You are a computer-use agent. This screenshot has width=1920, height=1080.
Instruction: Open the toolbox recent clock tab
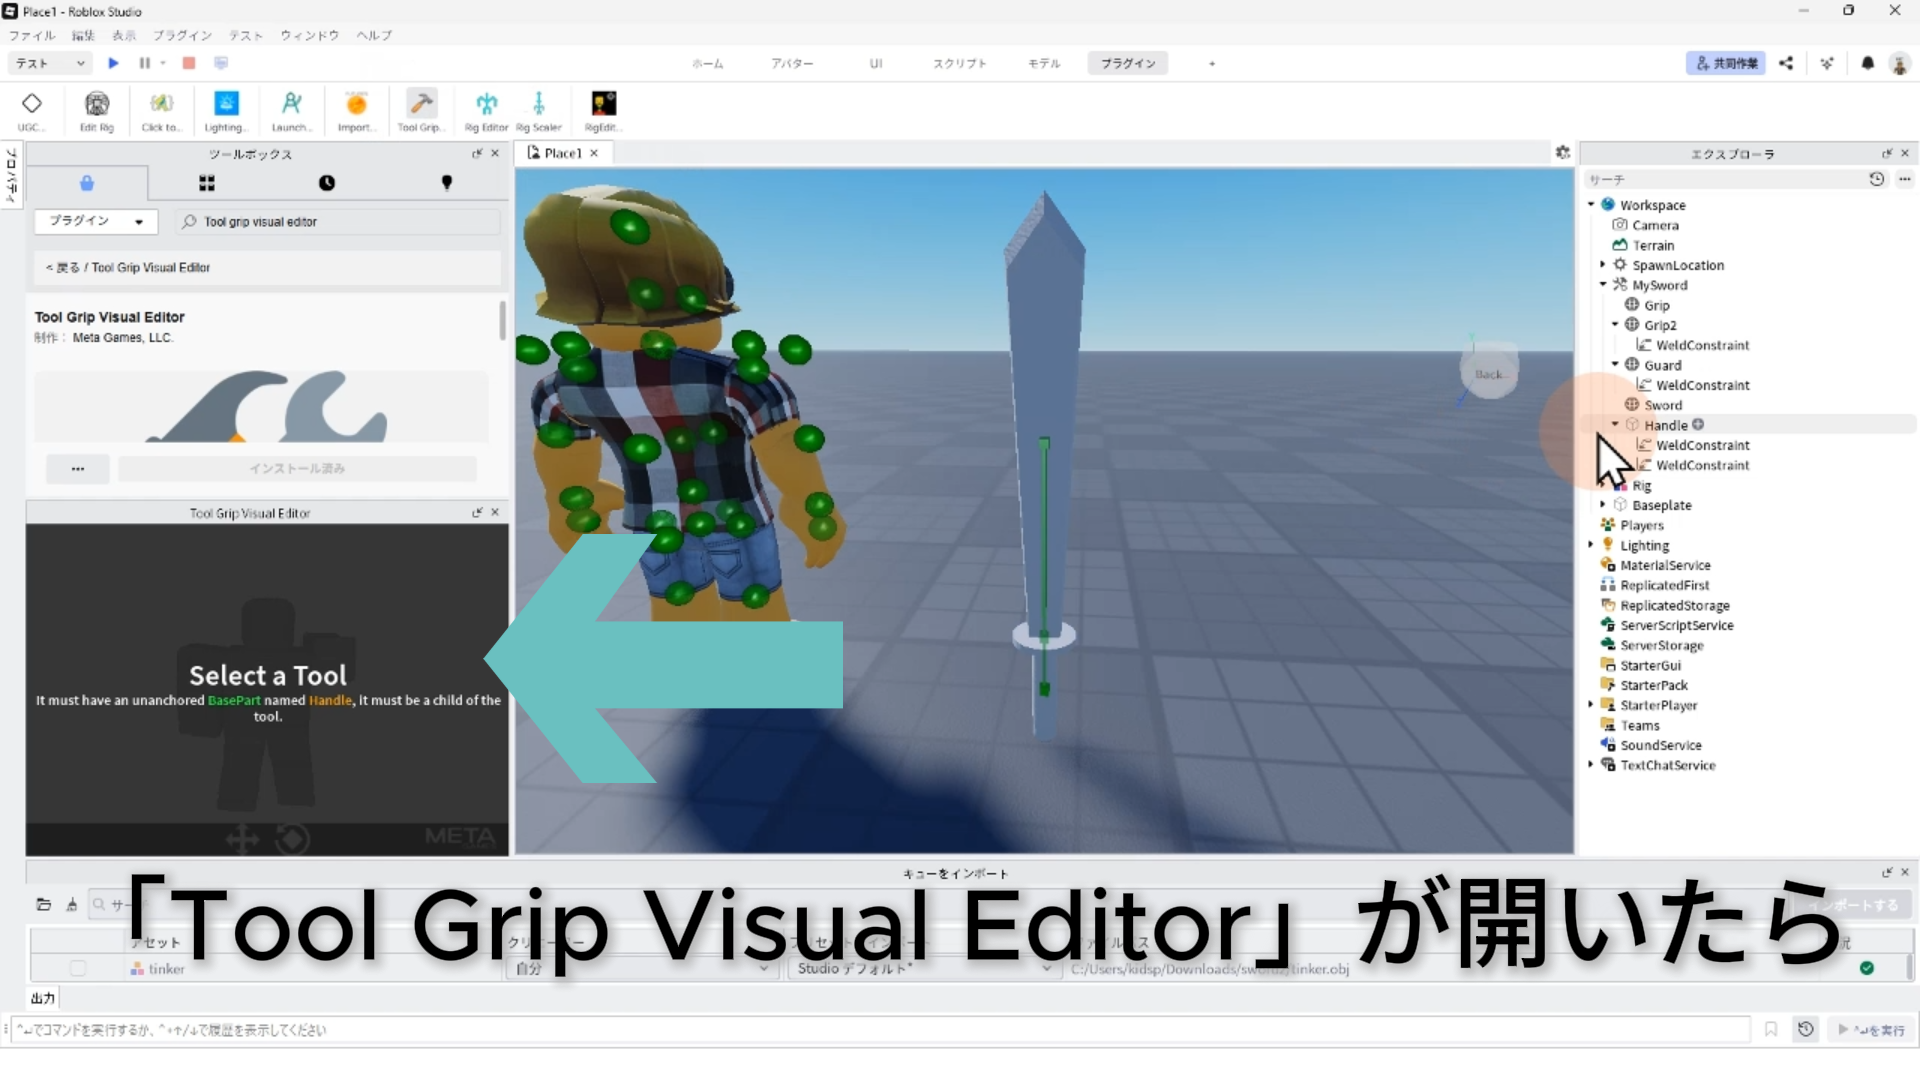coord(327,183)
